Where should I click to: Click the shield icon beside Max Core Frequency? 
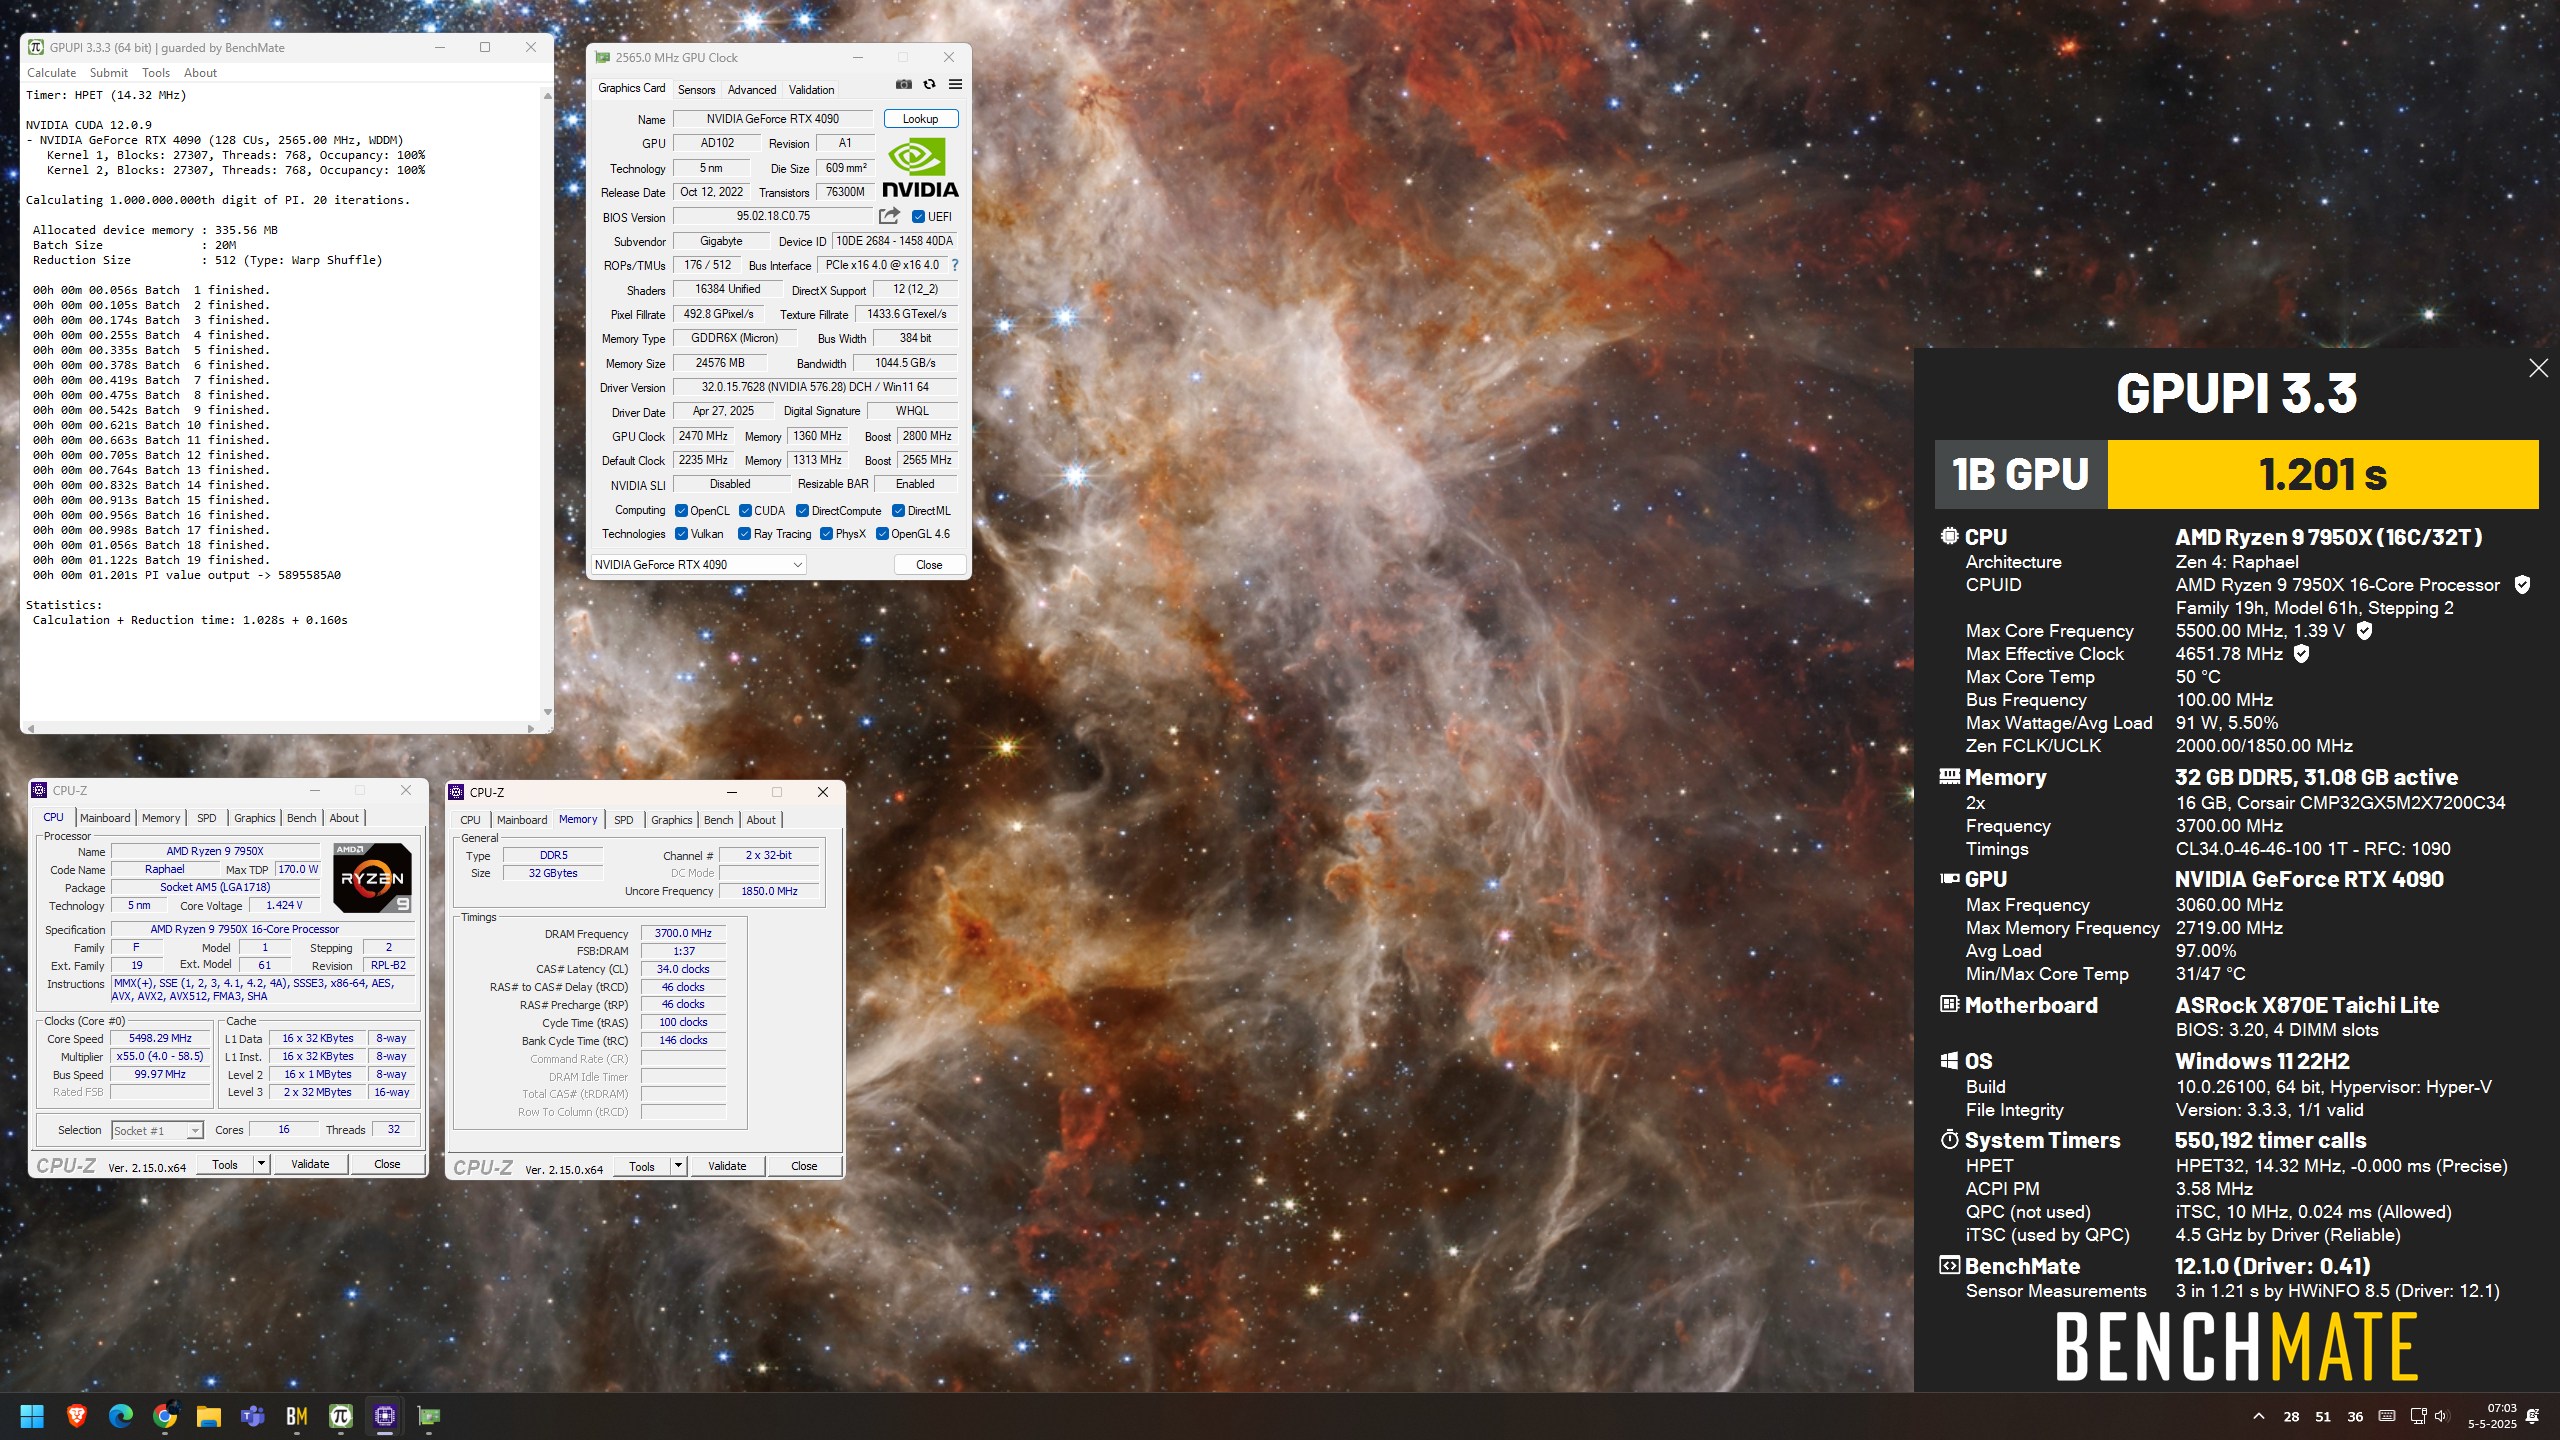2364,631
